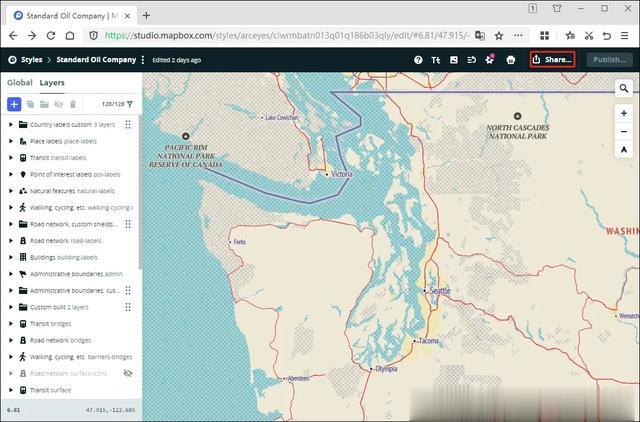
Task: Open a new browser tab
Action: coord(146,16)
